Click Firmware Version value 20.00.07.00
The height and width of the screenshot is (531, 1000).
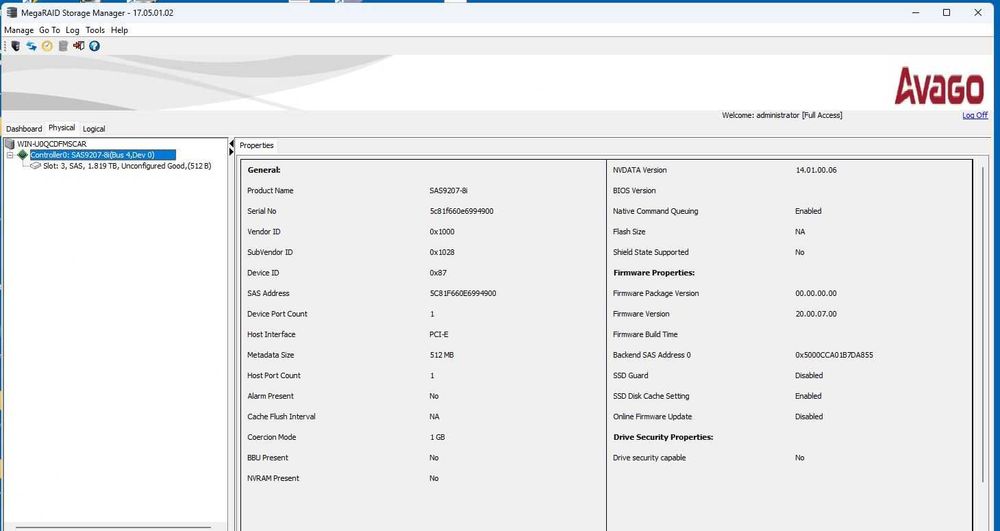pyautogui.click(x=816, y=314)
